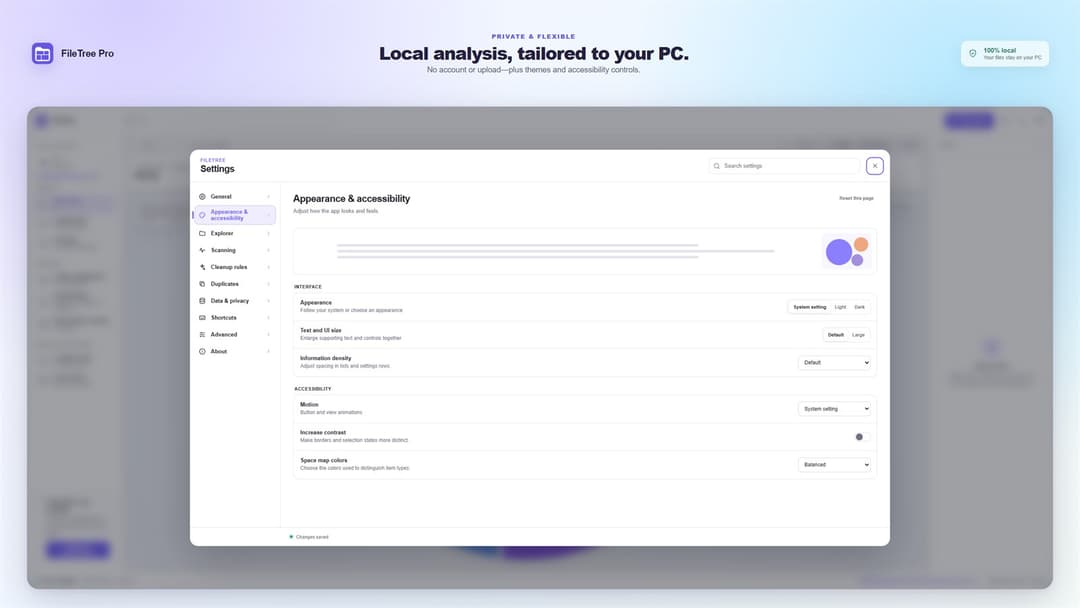The width and height of the screenshot is (1080, 608).
Task: Click the 'PRIVATE & FLEXIBLE' tagline
Action: point(533,36)
